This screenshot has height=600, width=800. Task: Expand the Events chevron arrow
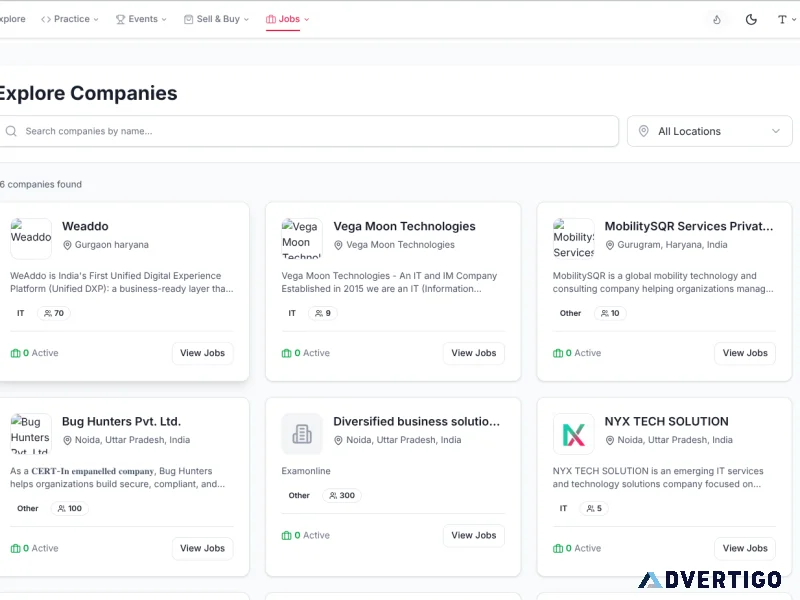pyautogui.click(x=164, y=19)
